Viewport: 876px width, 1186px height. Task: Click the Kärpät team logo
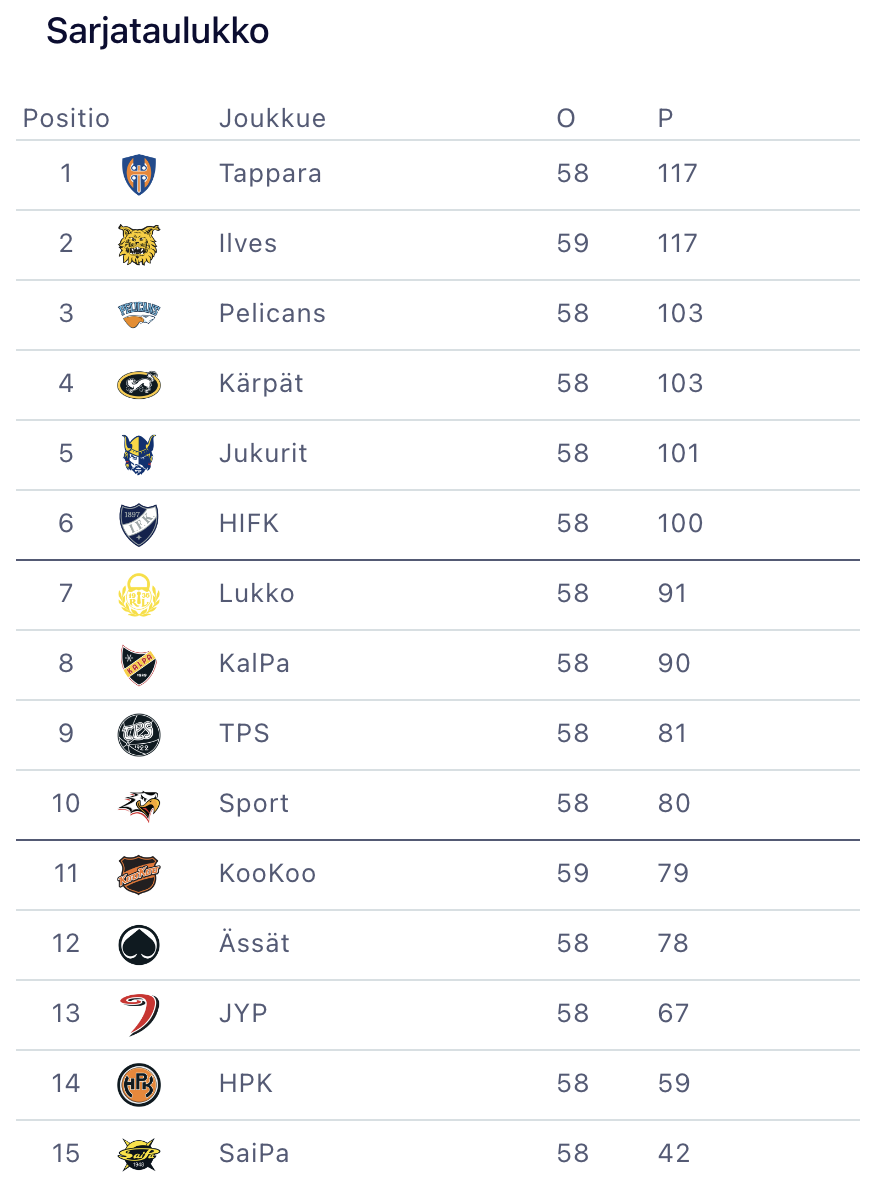coord(138,384)
